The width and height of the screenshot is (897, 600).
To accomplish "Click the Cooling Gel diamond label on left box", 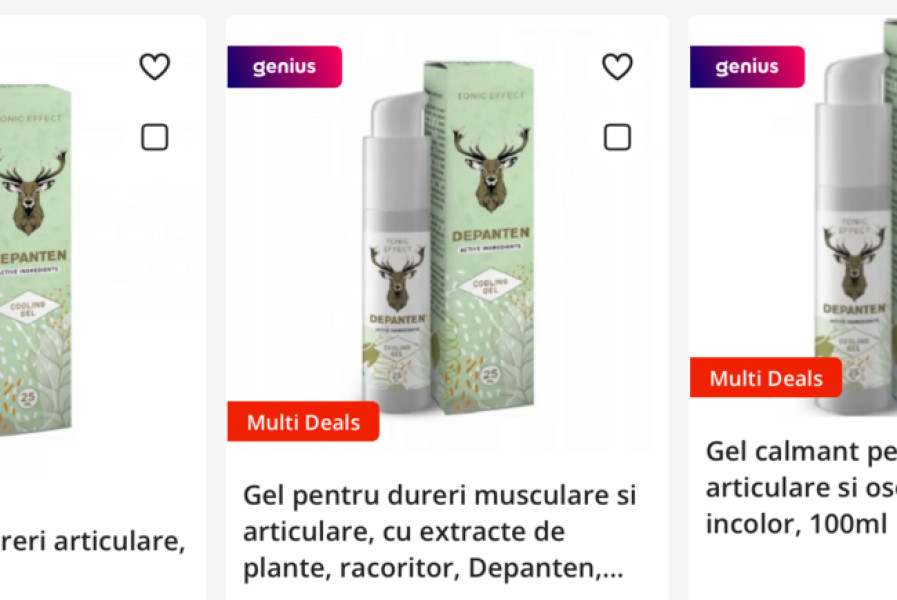I will tap(27, 308).
